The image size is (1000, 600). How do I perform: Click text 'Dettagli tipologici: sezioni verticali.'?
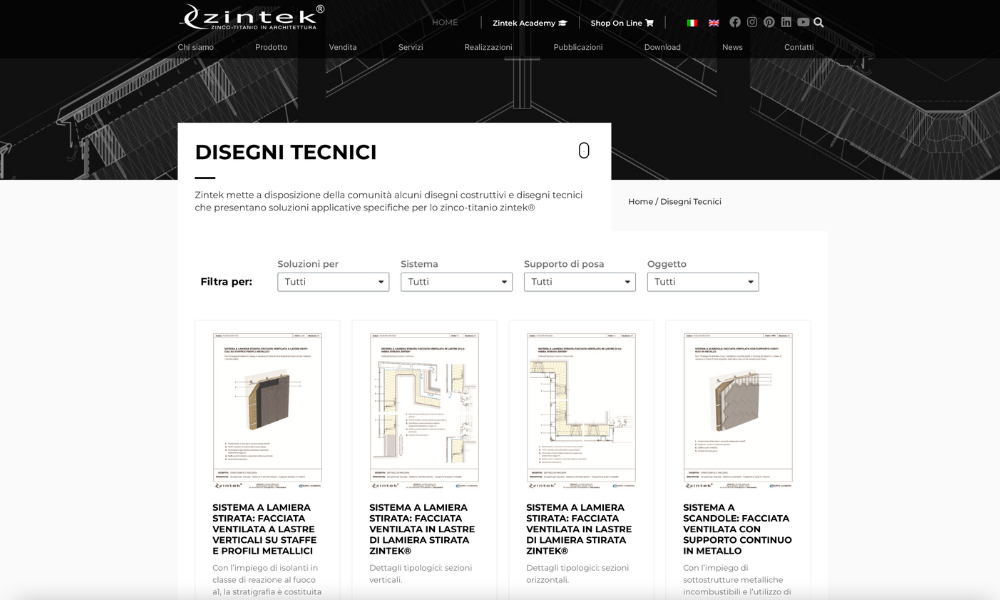click(x=420, y=574)
